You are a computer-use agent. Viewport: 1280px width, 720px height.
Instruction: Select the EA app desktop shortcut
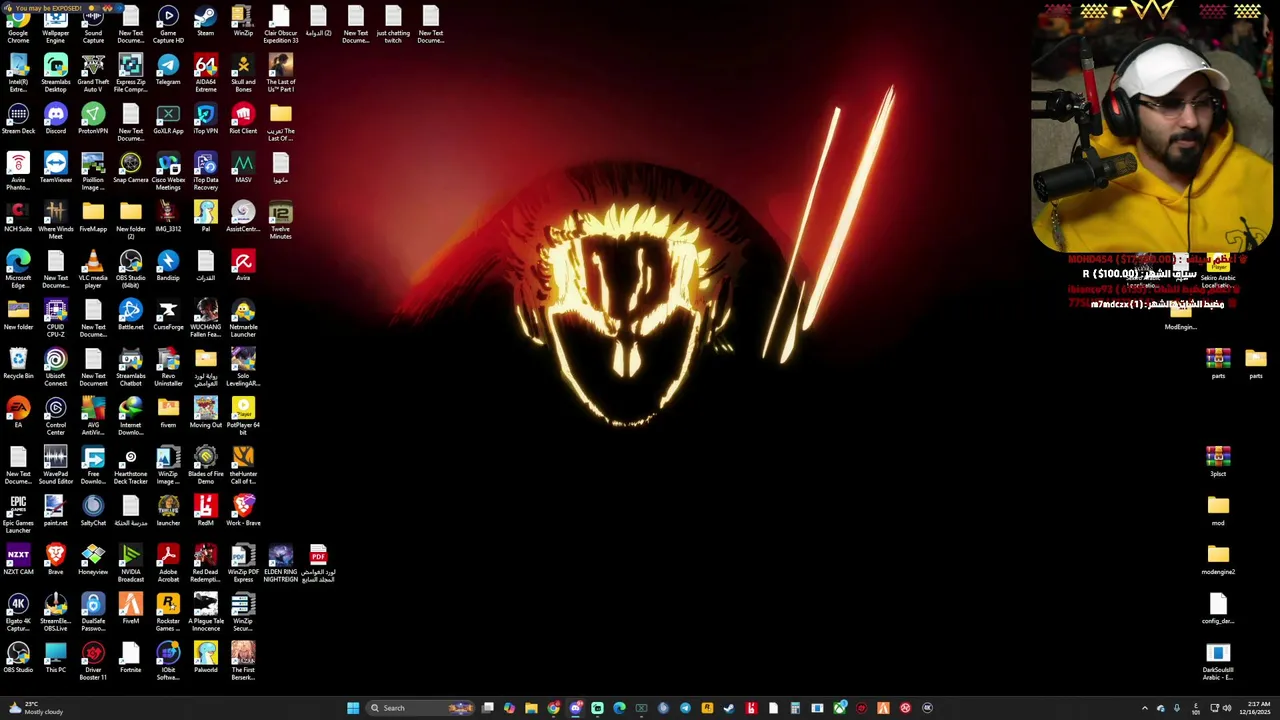click(18, 414)
